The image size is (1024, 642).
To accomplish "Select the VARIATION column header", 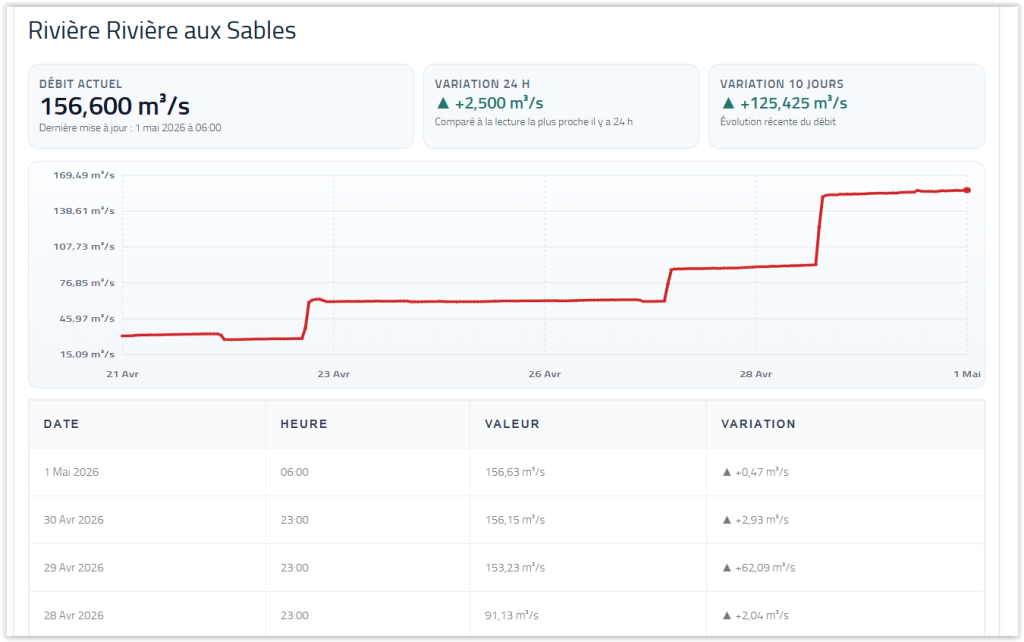I will click(758, 424).
